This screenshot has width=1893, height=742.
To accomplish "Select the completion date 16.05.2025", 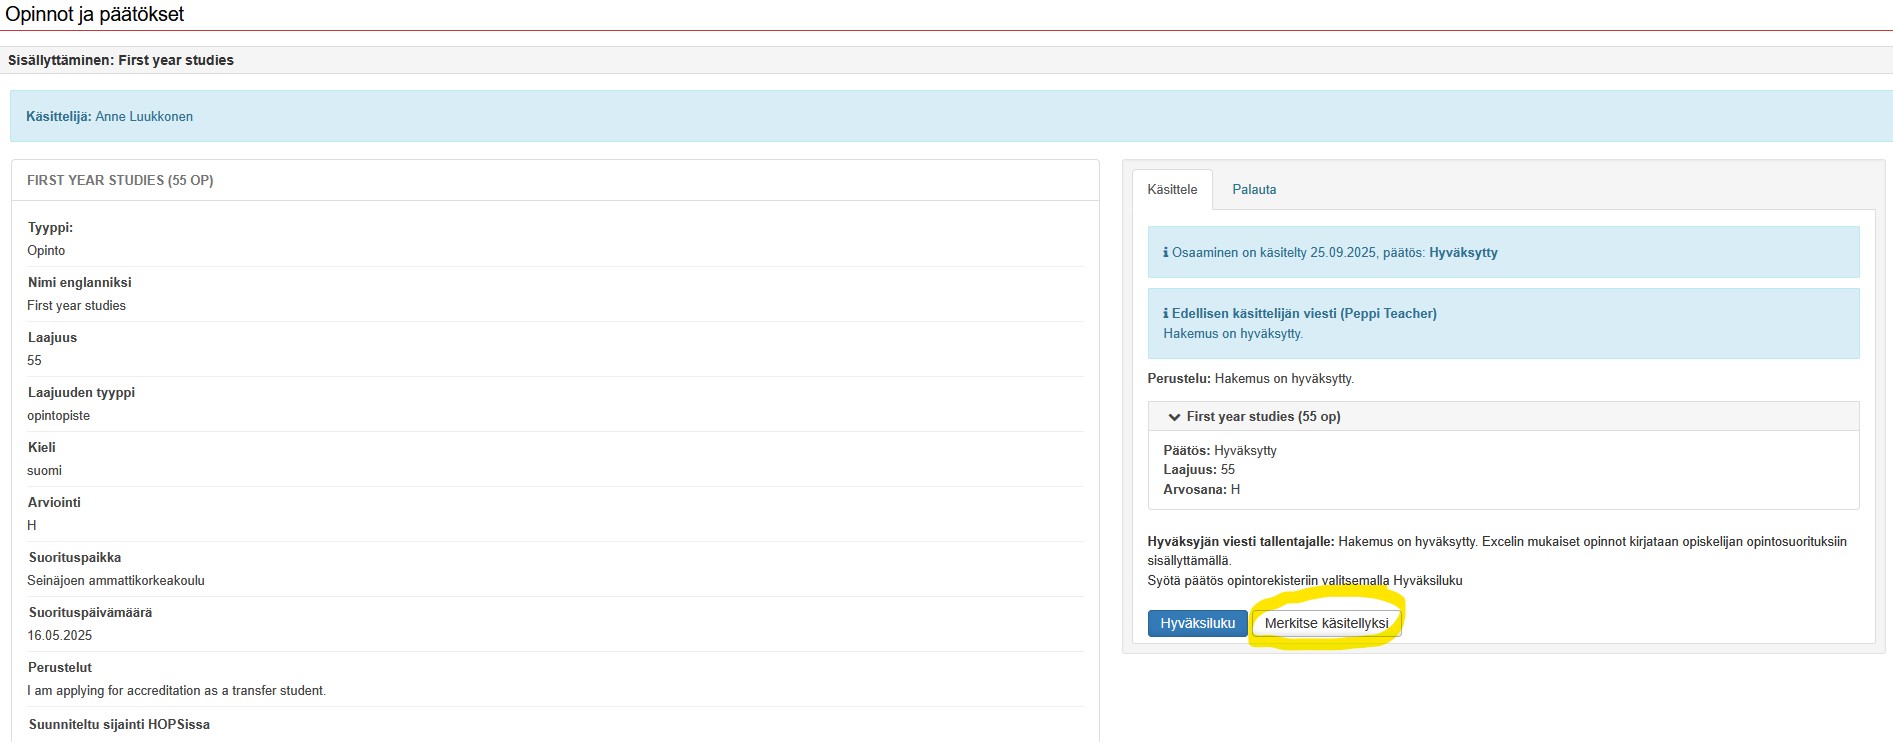I will 60,636.
